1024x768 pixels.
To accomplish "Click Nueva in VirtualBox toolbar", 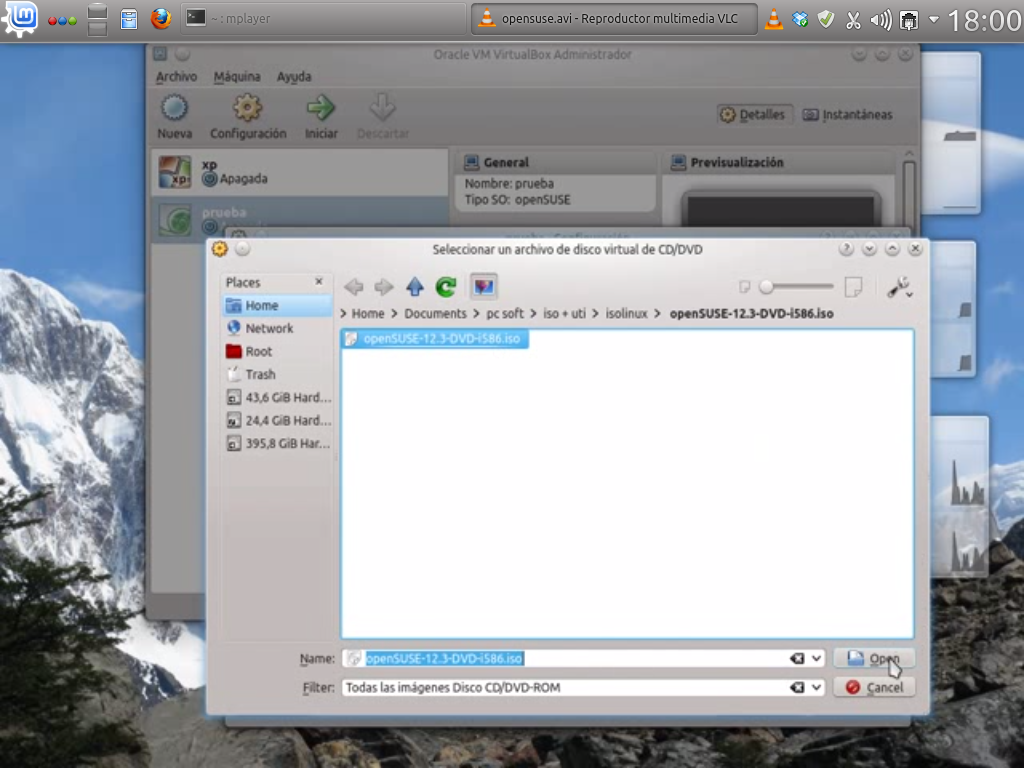I will [174, 116].
